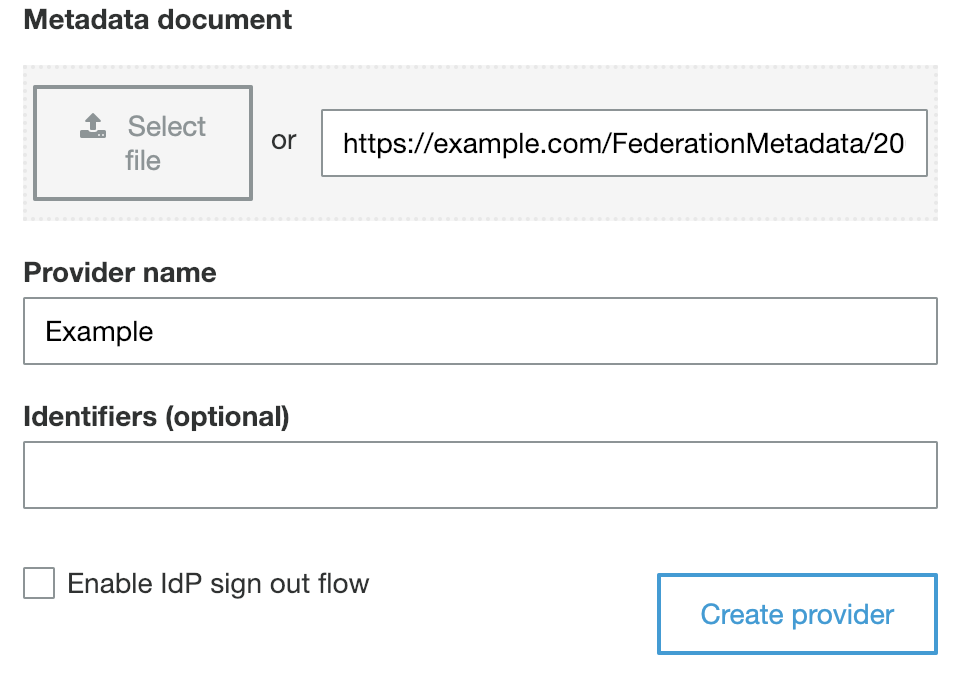This screenshot has width=961, height=684.
Task: Click the word 'Example' in Provider name
Action: tap(99, 332)
